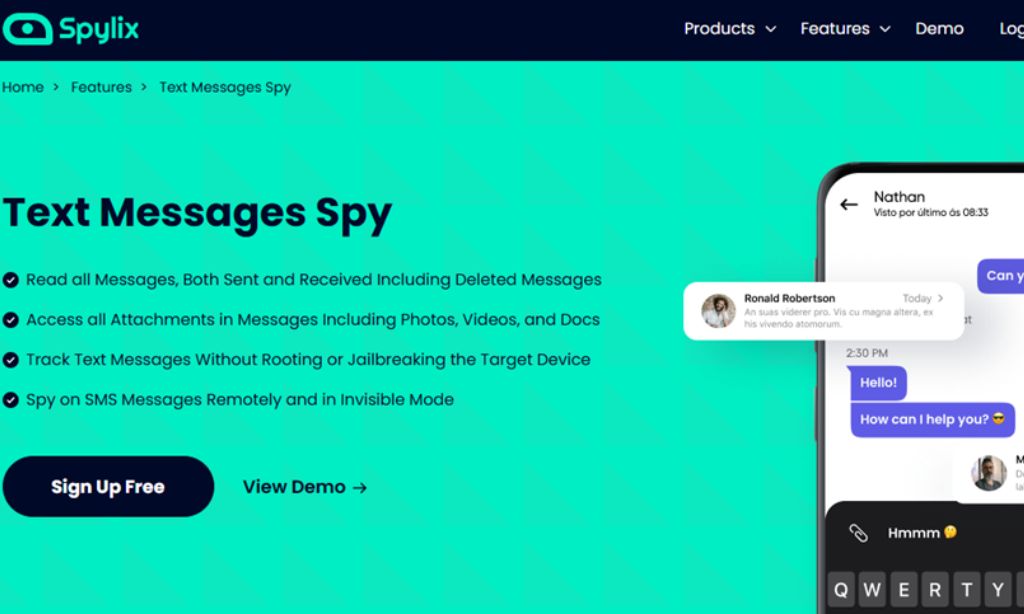Click the Text Messages Spy heading
The image size is (1024, 614).
click(197, 214)
